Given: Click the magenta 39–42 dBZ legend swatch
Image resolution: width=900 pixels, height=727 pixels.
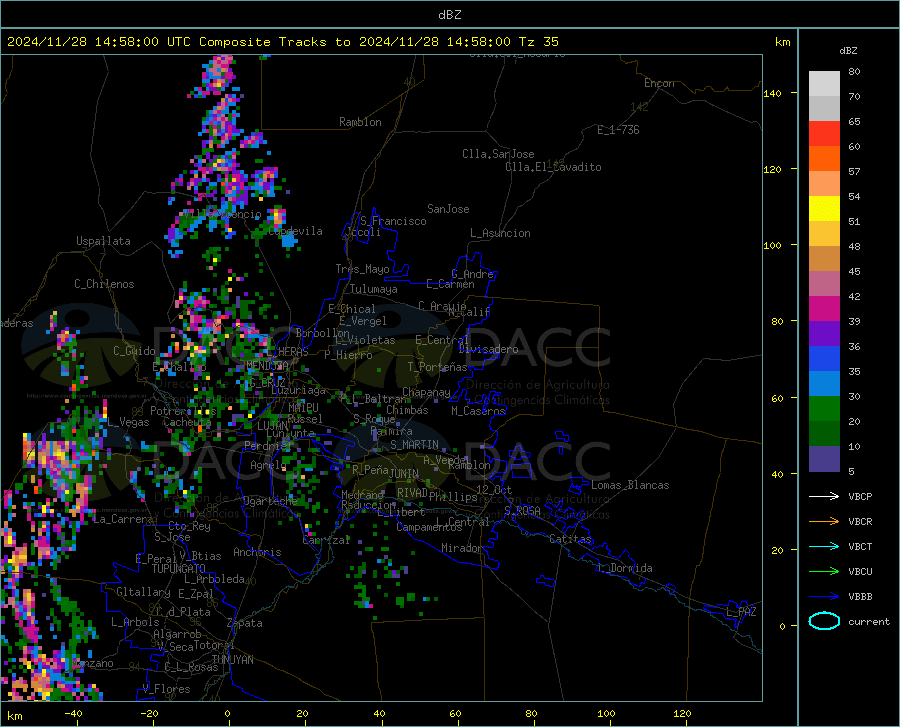Looking at the screenshot, I should click(824, 309).
